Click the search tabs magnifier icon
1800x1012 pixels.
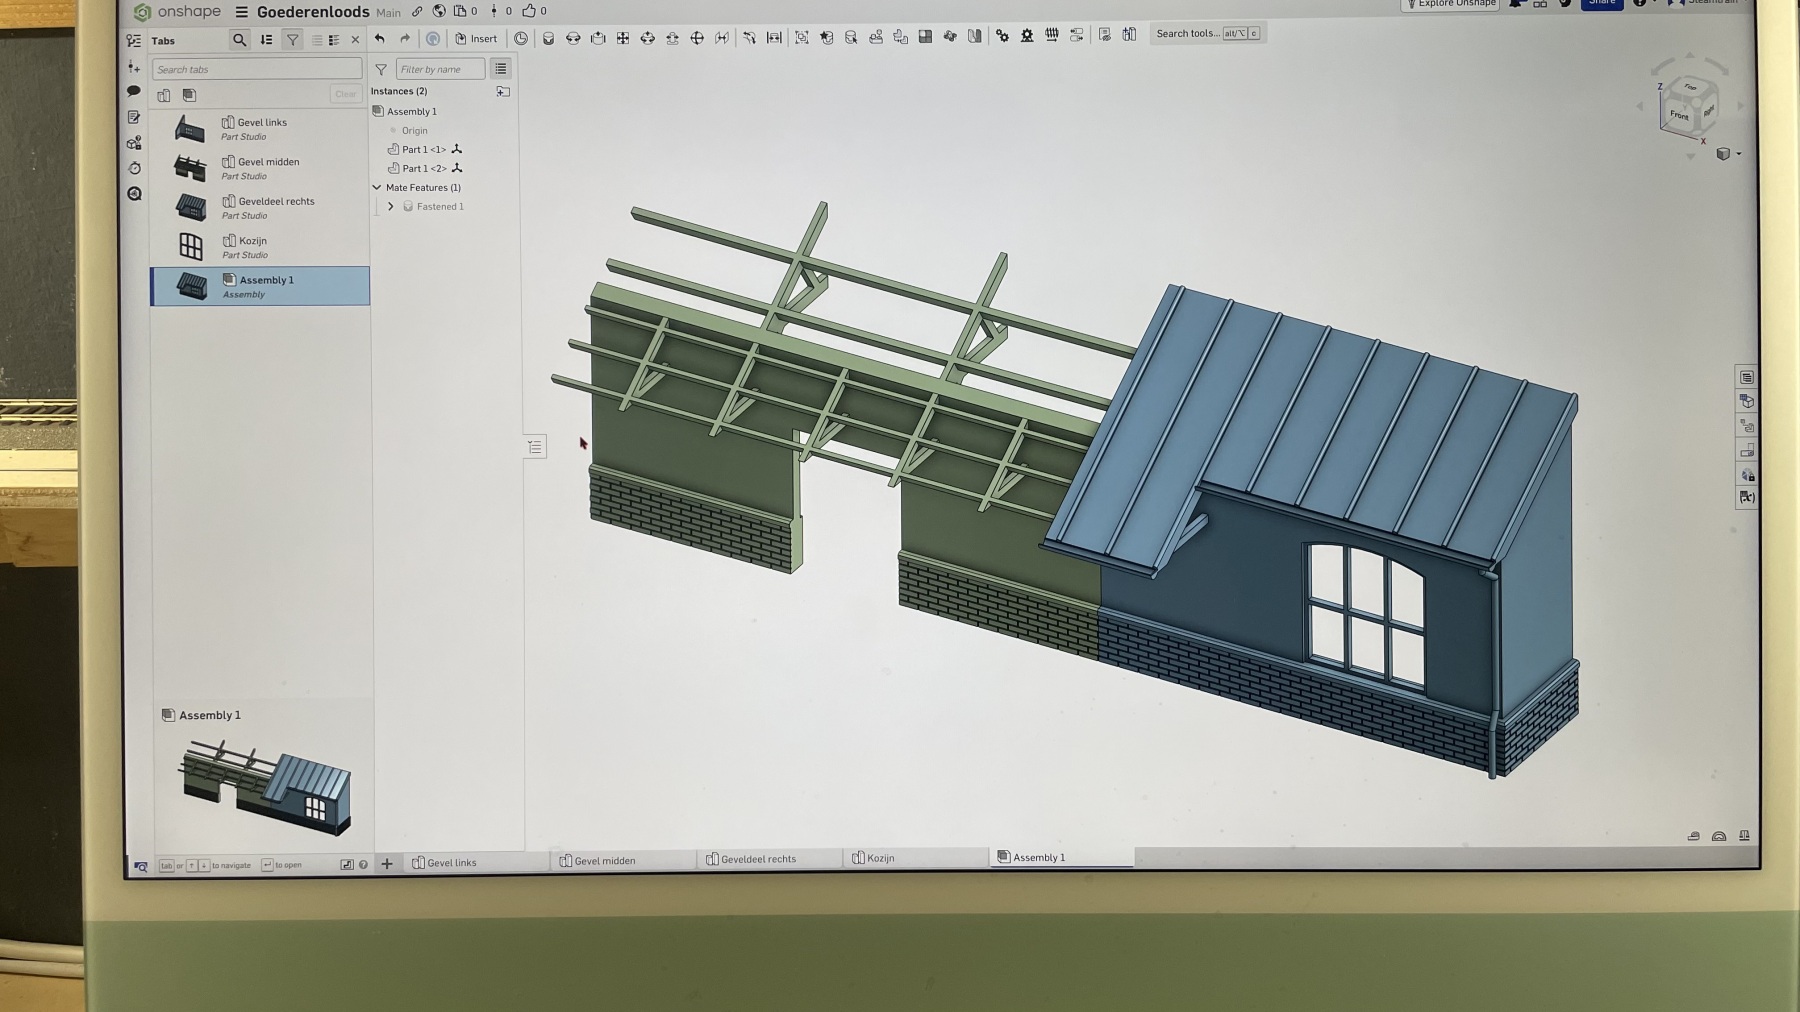coord(239,40)
